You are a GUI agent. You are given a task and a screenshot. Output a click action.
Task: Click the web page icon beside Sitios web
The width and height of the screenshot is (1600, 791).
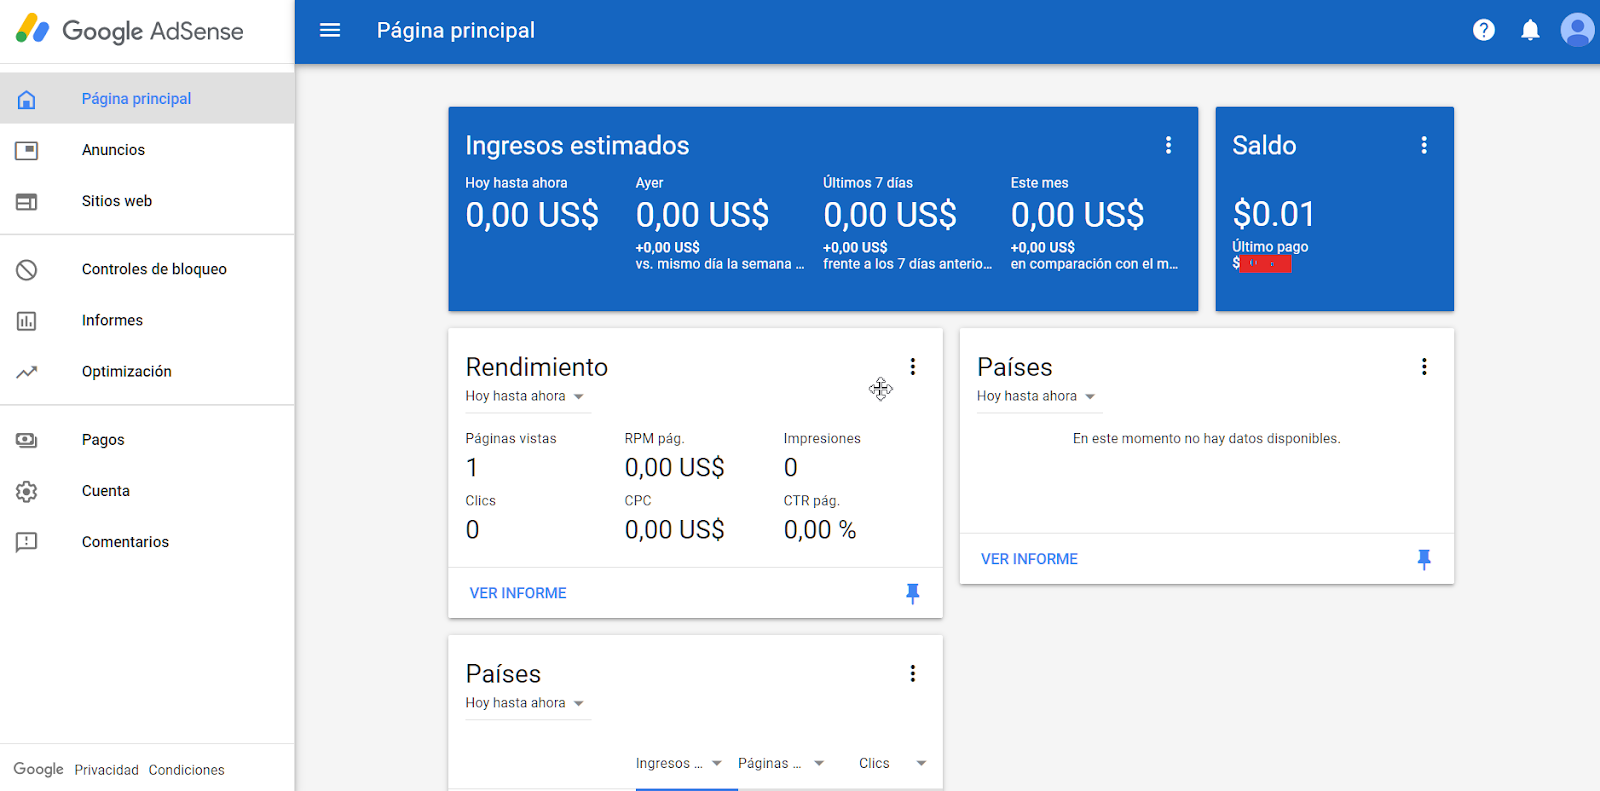click(x=27, y=201)
